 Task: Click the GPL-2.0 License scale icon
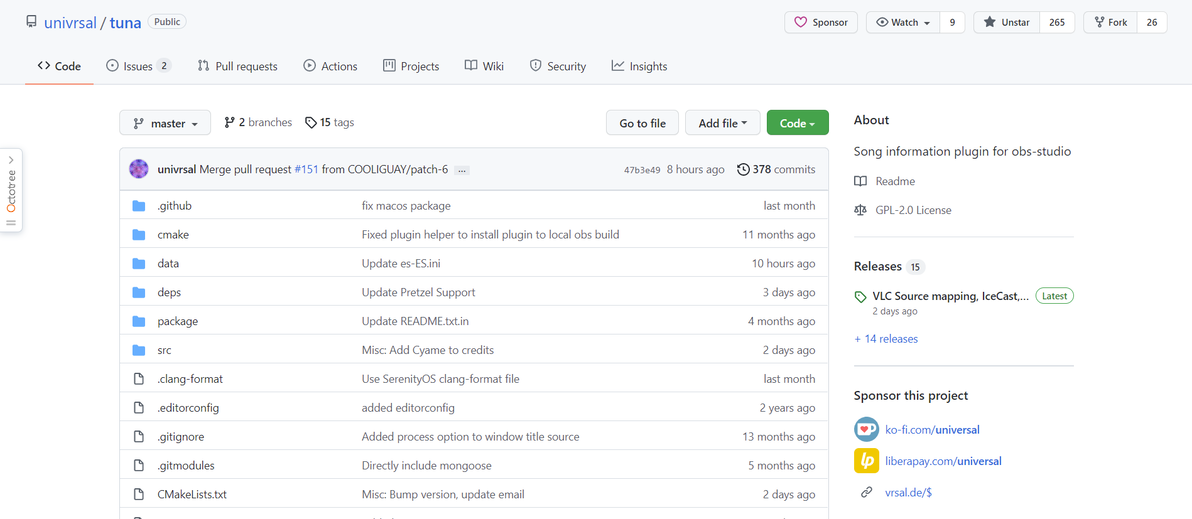860,210
